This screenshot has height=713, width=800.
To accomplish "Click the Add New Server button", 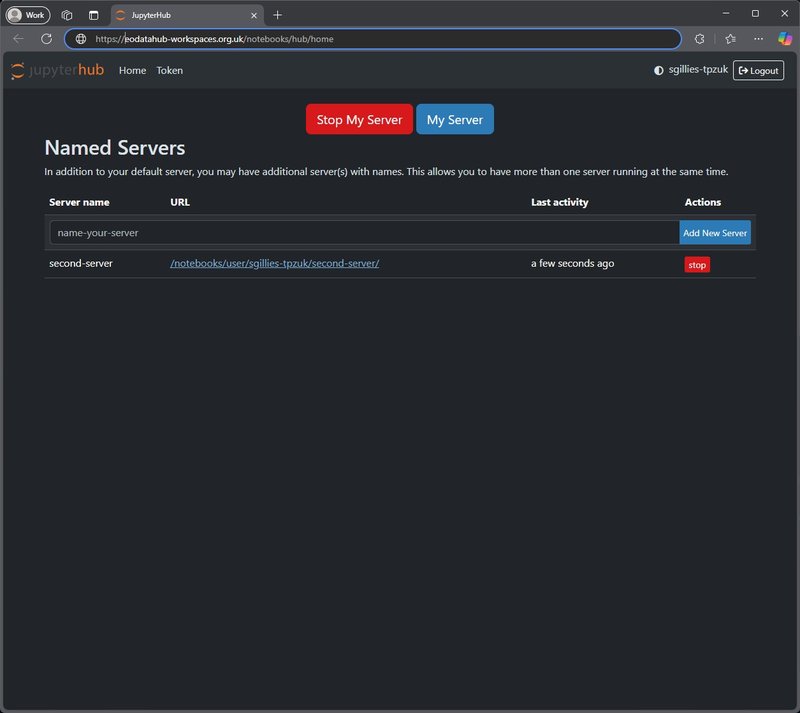I will pyautogui.click(x=714, y=232).
